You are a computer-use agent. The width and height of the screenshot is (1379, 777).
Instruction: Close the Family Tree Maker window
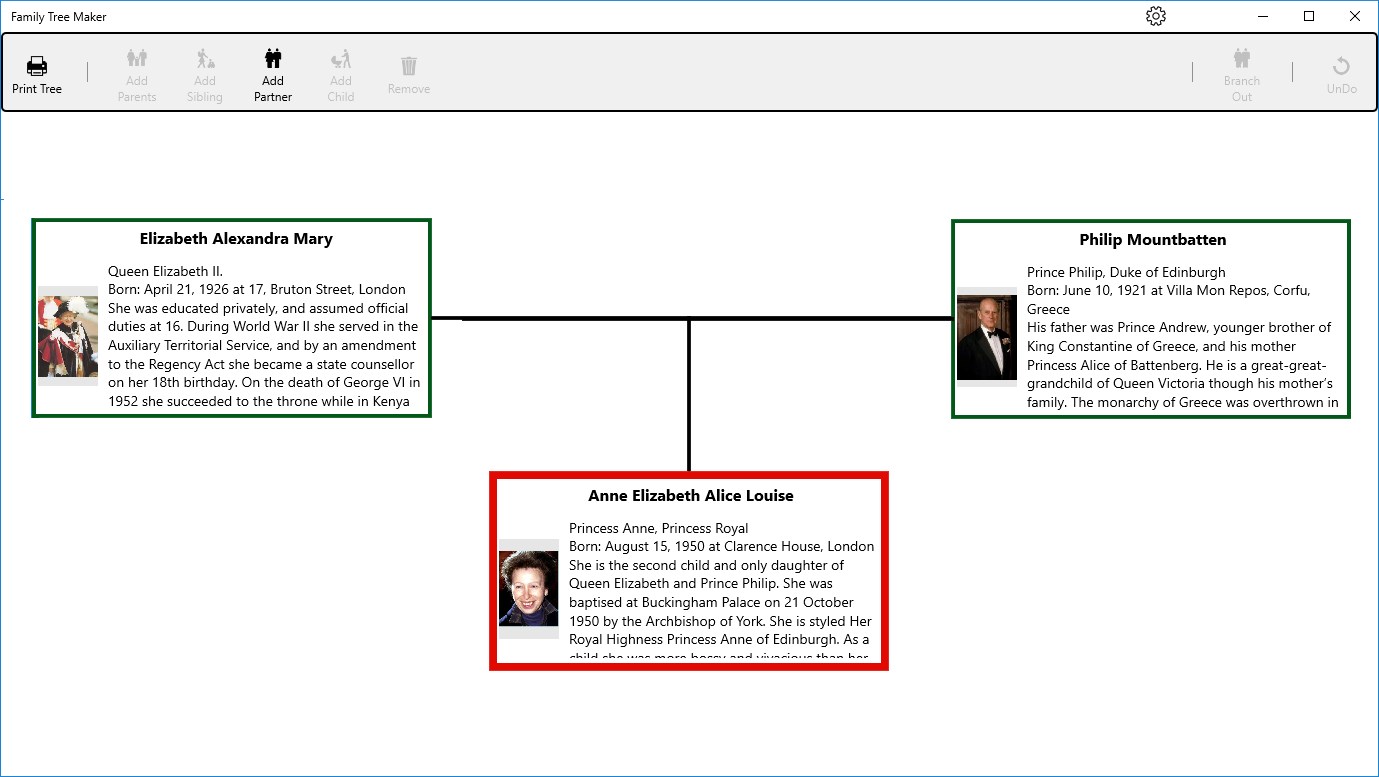1355,16
